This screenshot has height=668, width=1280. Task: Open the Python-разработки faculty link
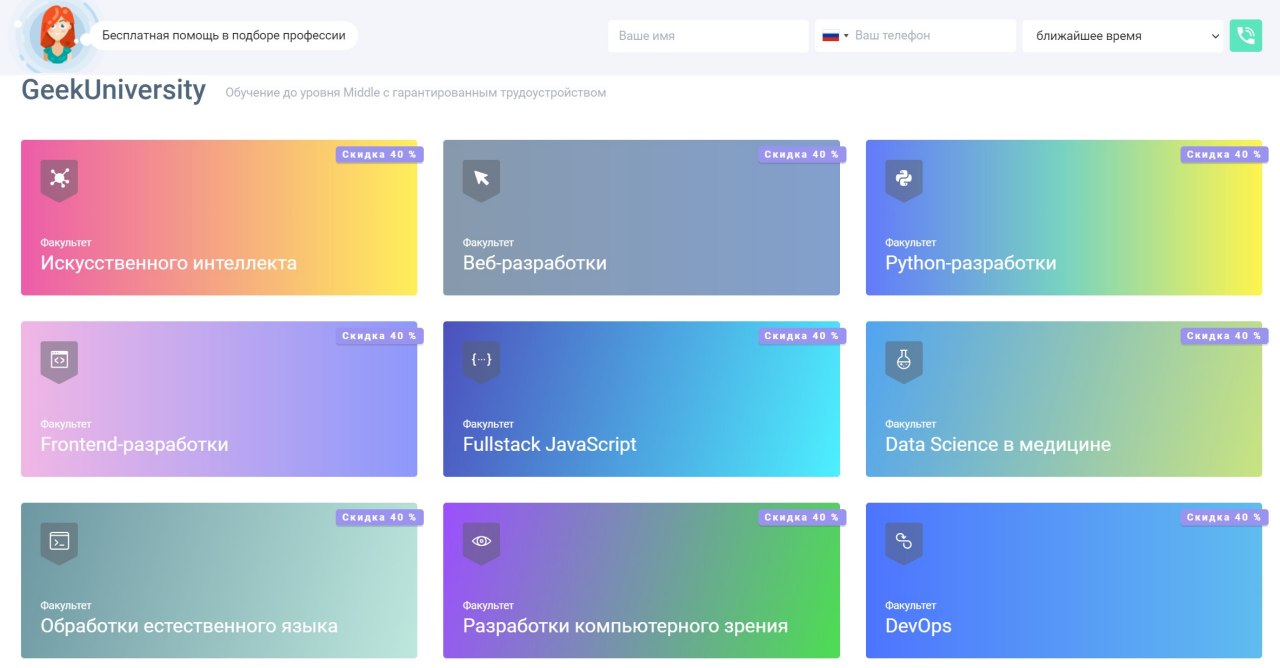1064,218
